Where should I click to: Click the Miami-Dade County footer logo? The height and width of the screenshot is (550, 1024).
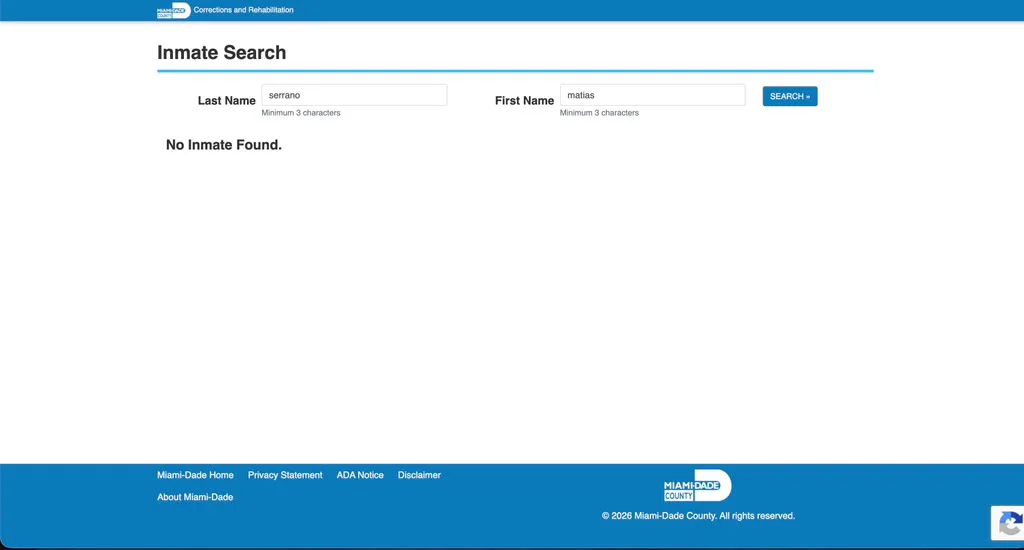click(697, 486)
